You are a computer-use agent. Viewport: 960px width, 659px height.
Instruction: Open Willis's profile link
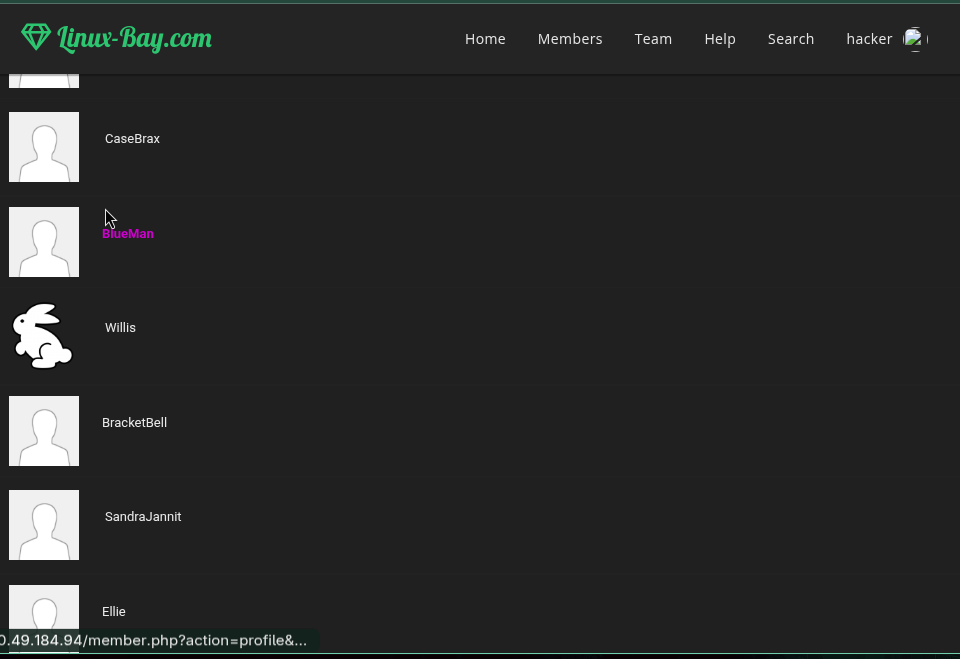click(x=121, y=328)
